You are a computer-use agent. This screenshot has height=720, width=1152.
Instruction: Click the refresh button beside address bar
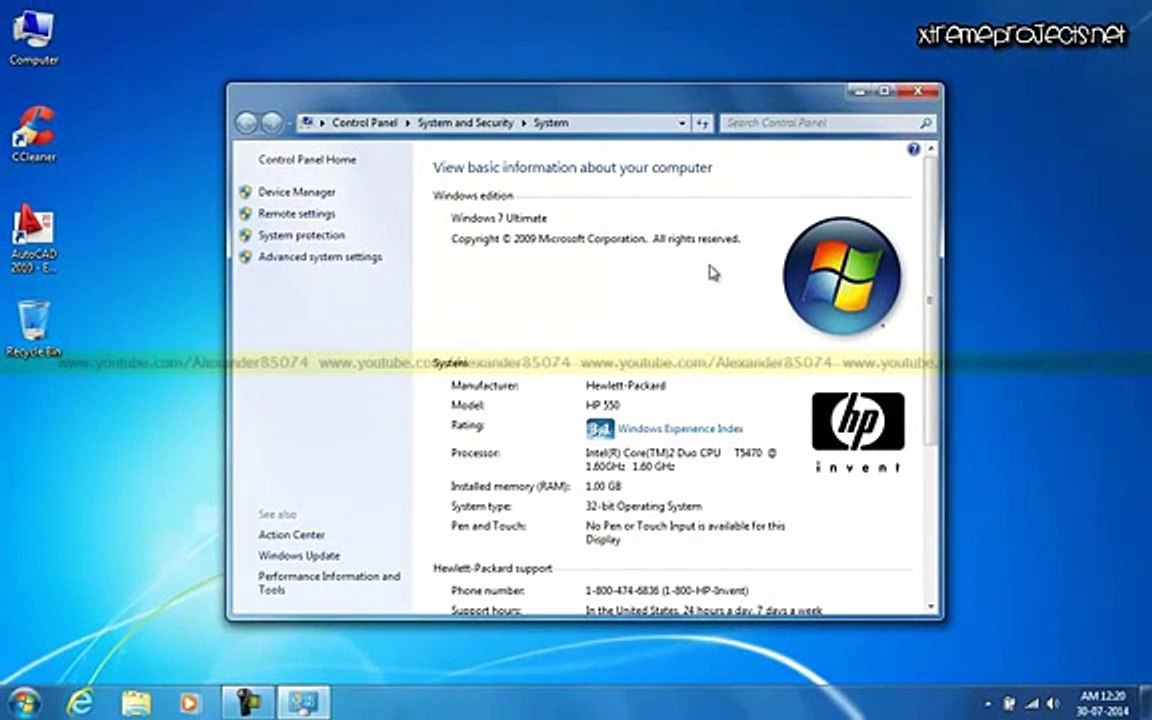(x=702, y=123)
